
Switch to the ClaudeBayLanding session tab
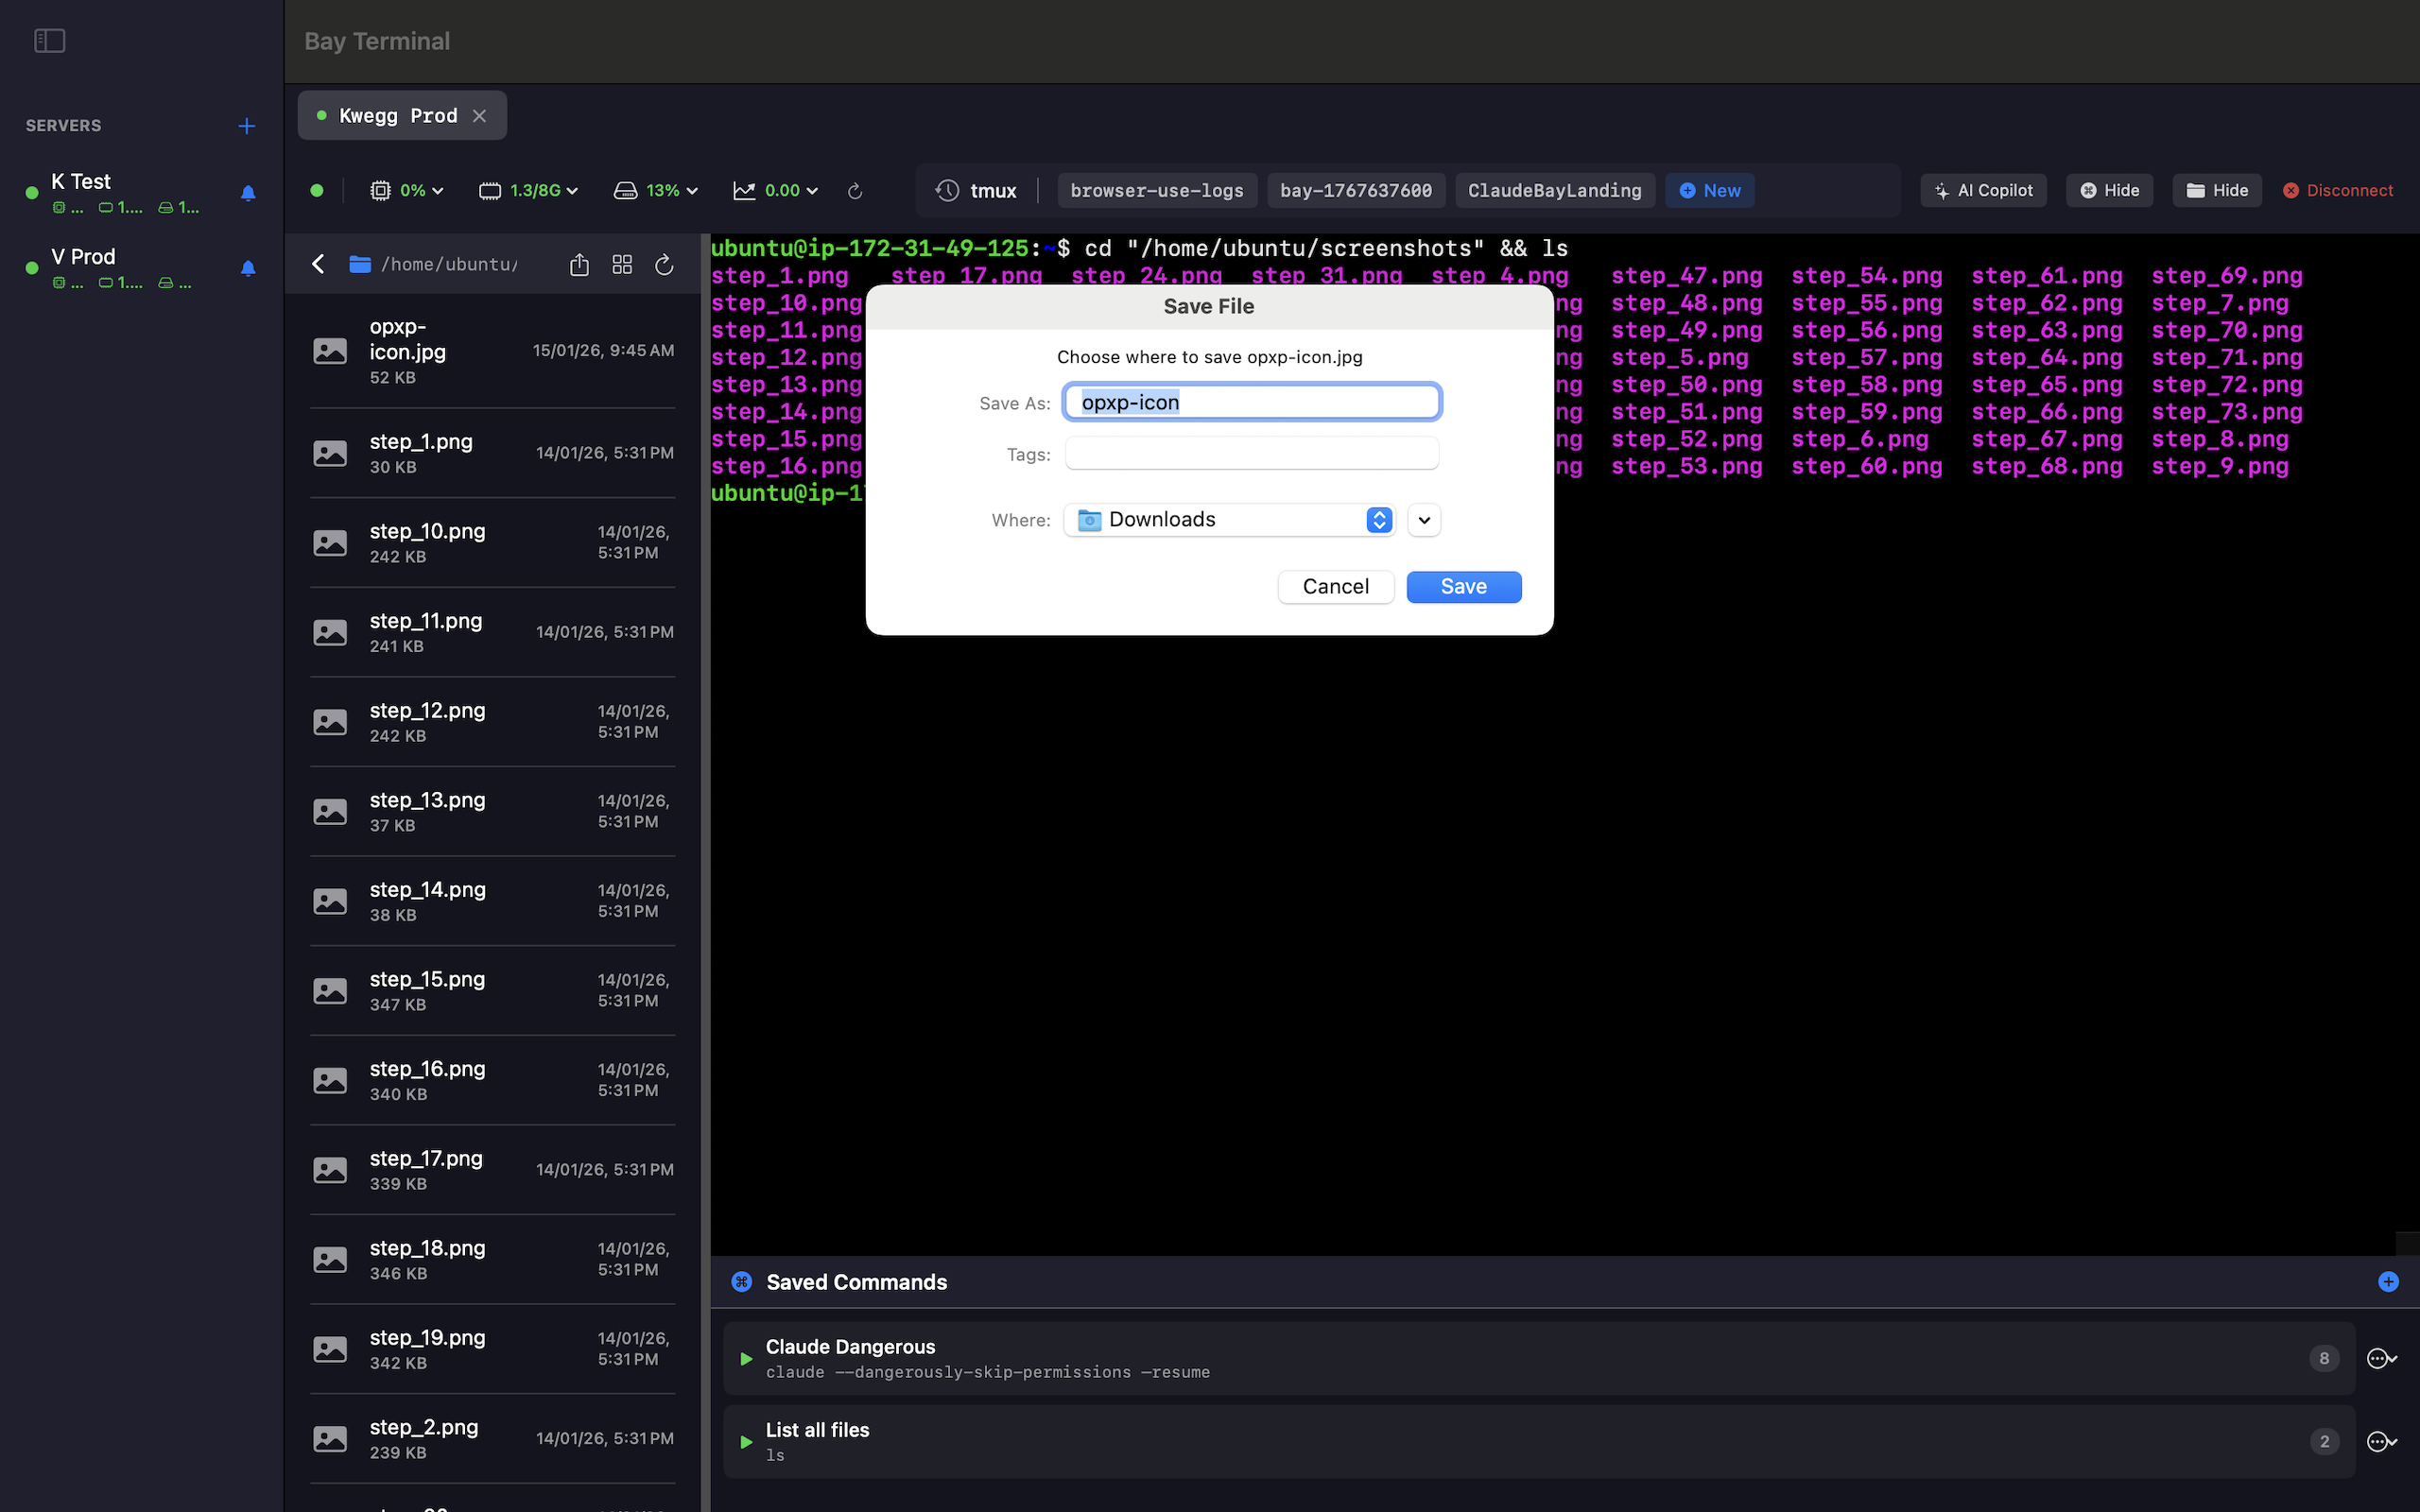click(x=1554, y=190)
